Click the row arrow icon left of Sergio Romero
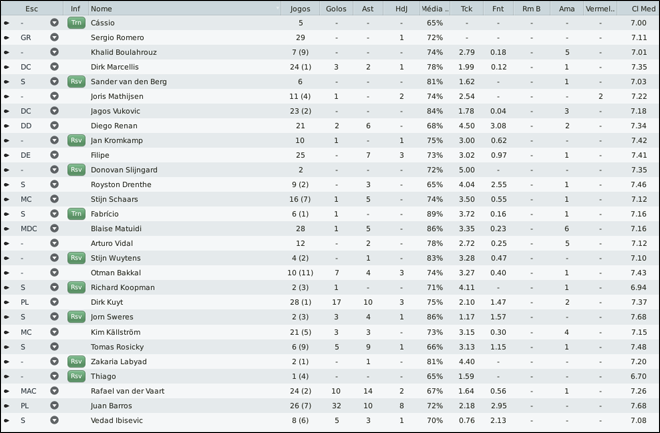 pyautogui.click(x=6, y=37)
